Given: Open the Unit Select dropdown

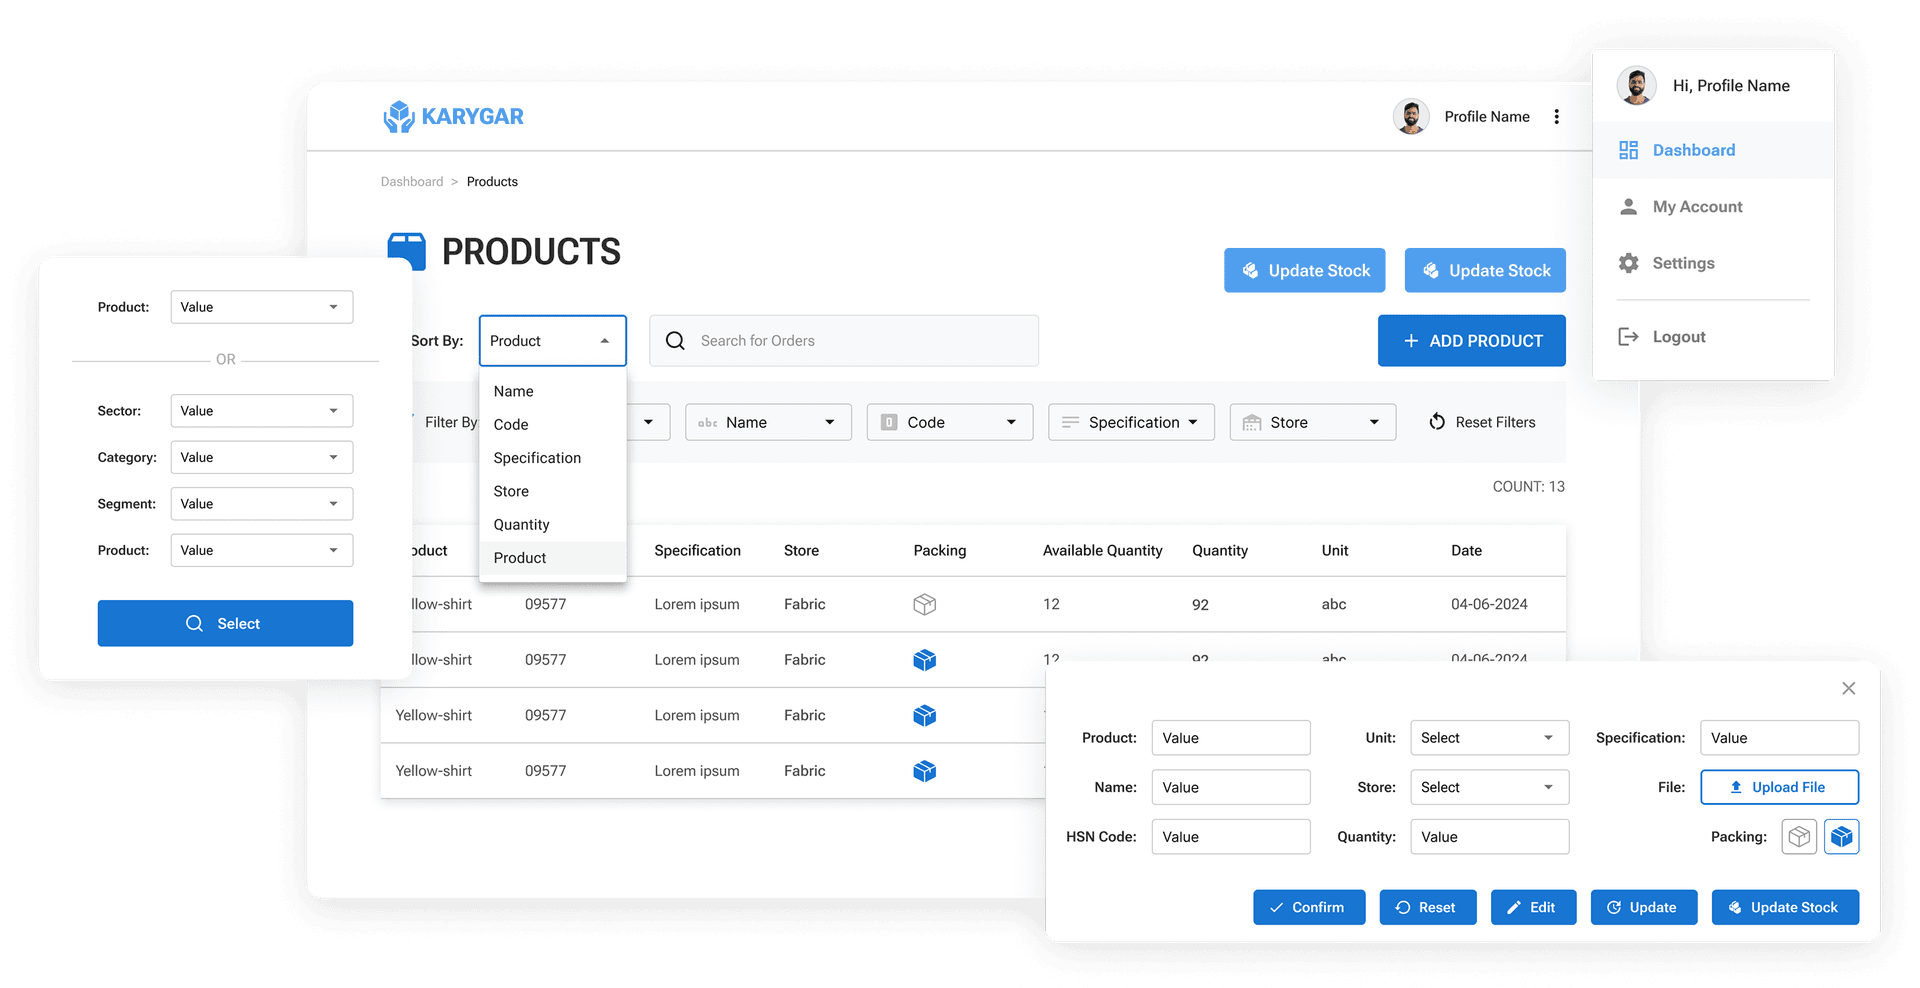Looking at the screenshot, I should tap(1489, 738).
